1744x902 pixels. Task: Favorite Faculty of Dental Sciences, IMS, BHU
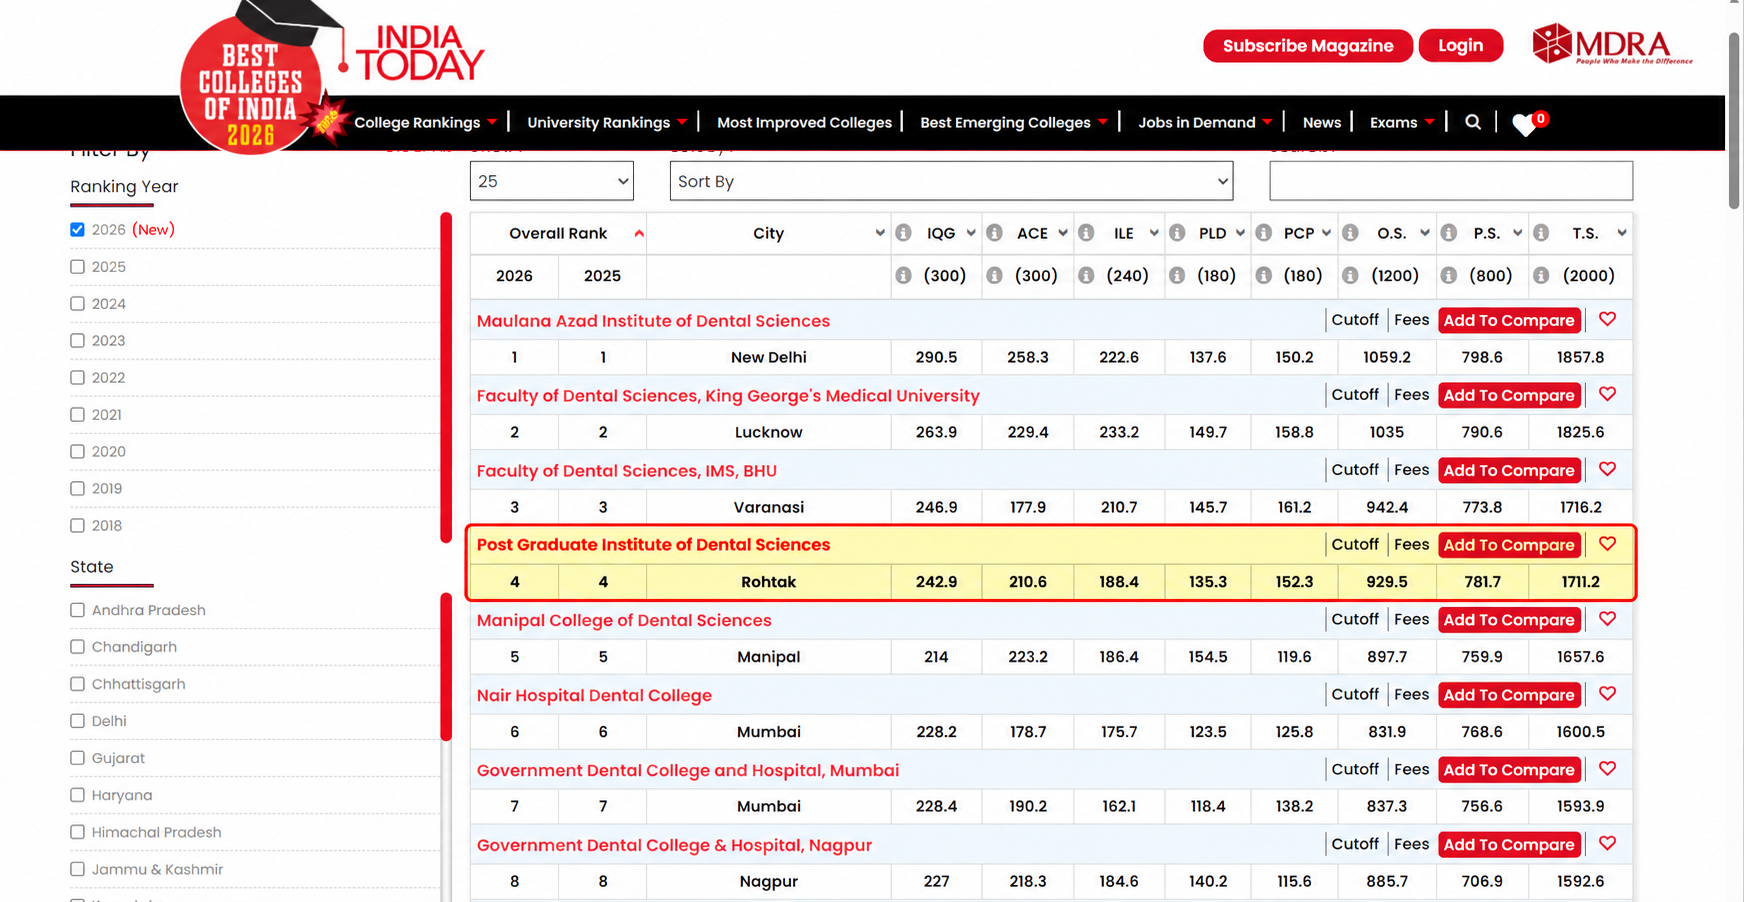[x=1607, y=469]
